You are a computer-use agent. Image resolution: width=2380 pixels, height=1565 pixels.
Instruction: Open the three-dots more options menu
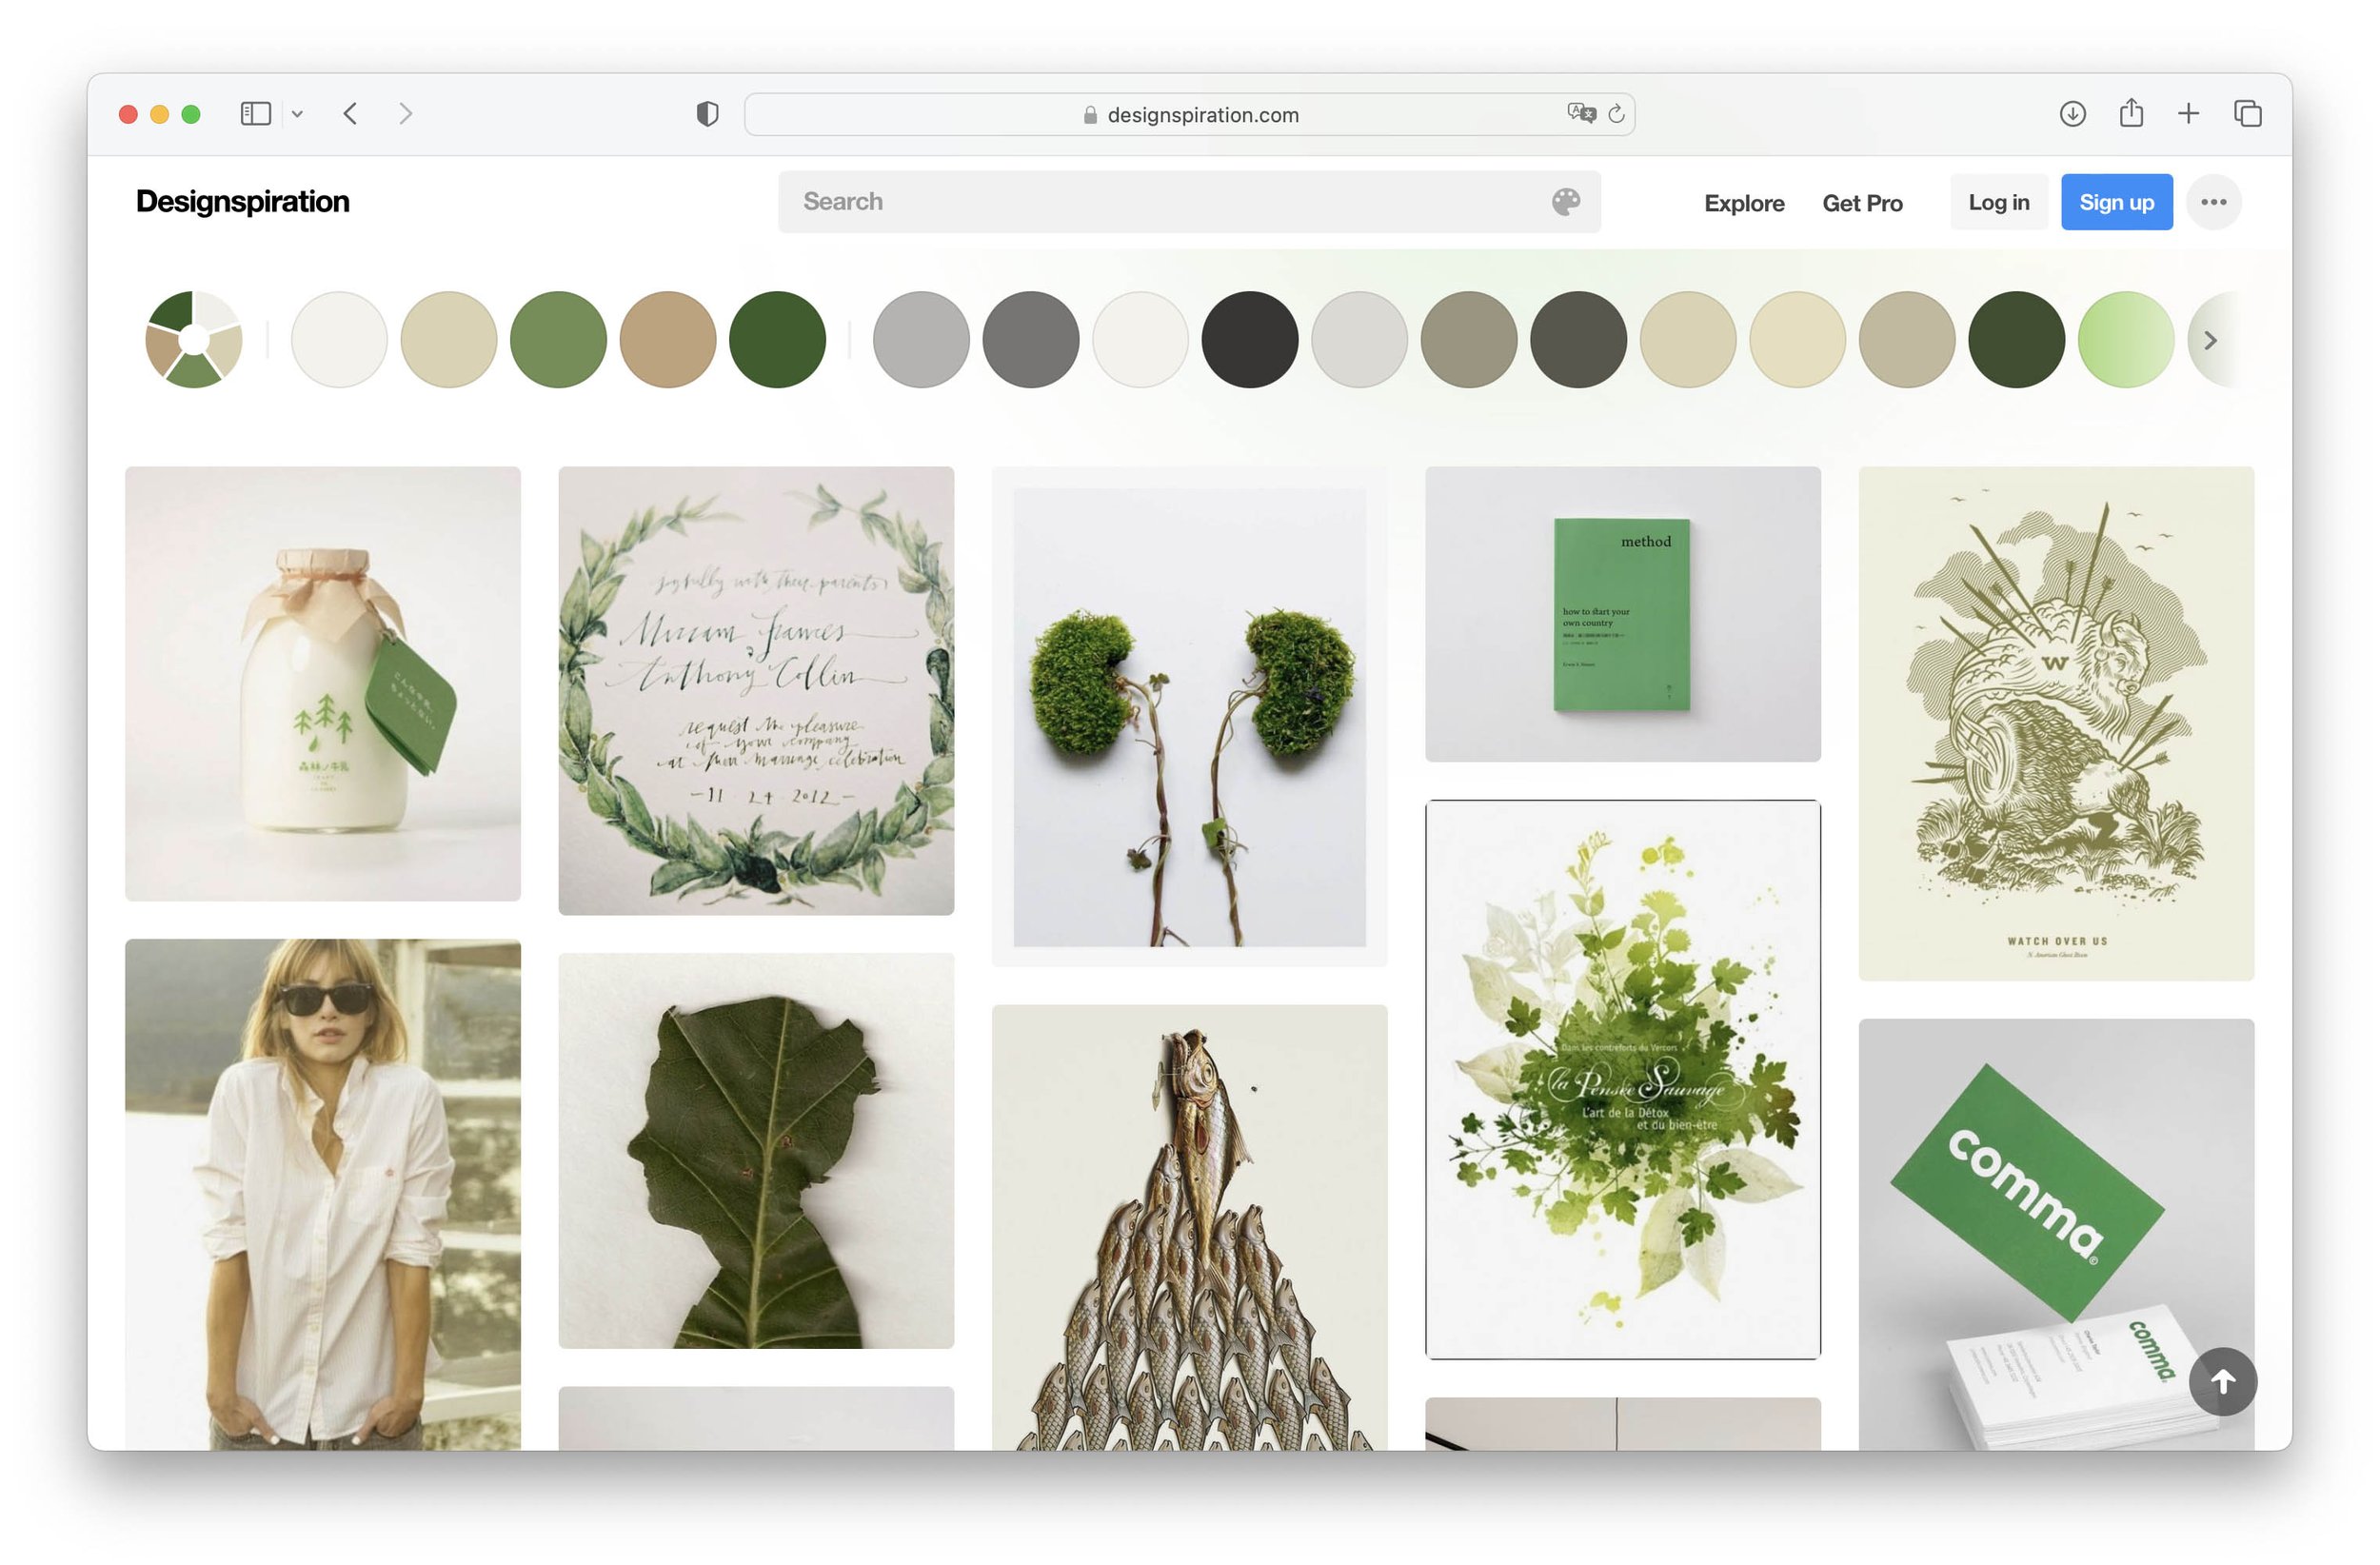click(2212, 202)
